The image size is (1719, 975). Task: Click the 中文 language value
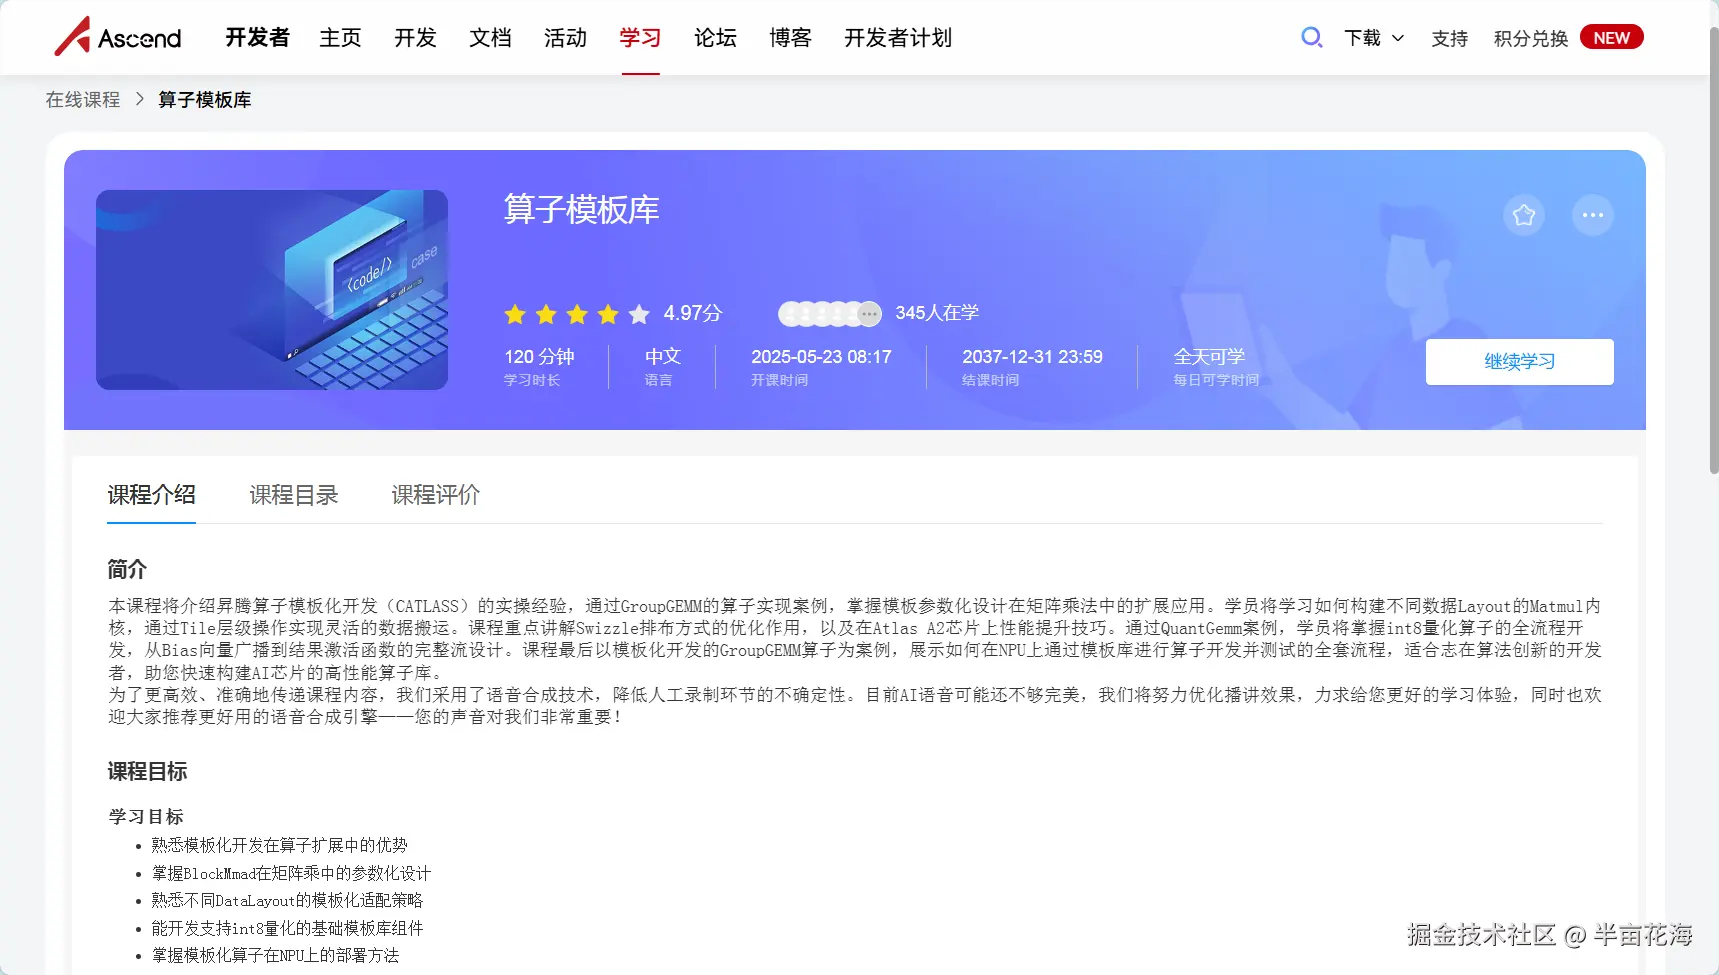click(663, 357)
